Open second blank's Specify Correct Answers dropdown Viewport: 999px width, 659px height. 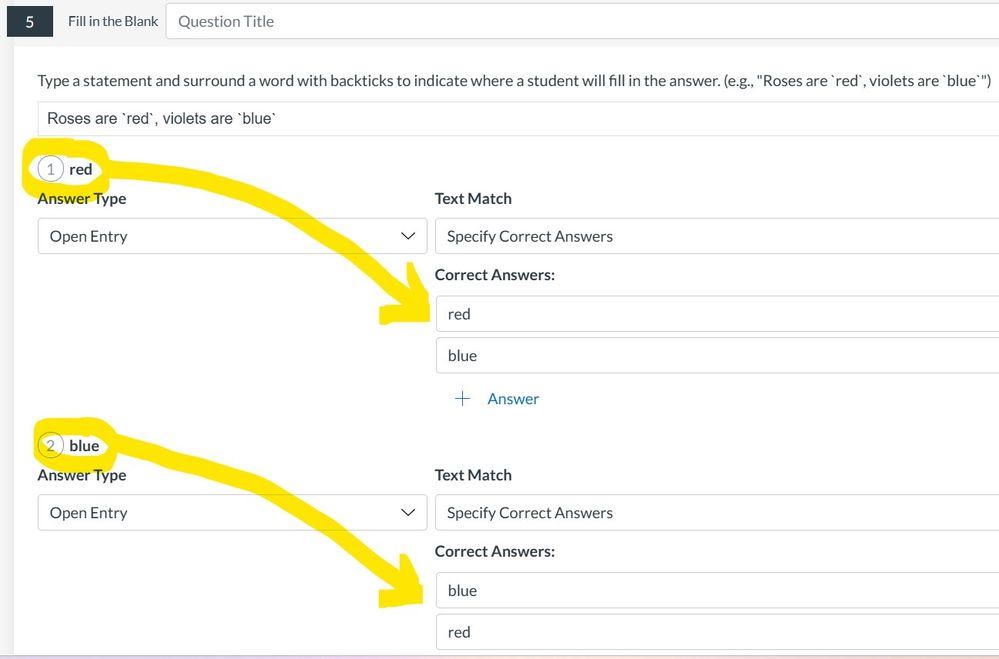tap(715, 513)
